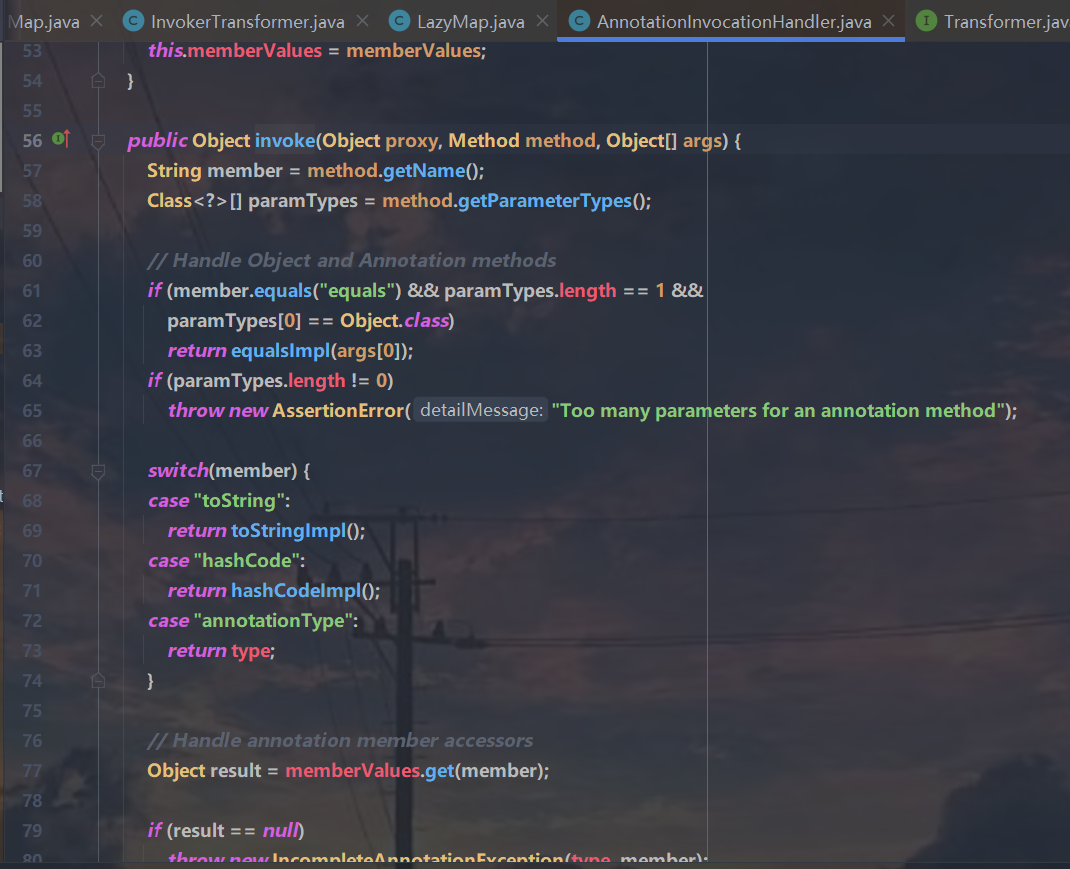Click the equalsImpl method call
This screenshot has width=1070, height=869.
click(x=280, y=351)
